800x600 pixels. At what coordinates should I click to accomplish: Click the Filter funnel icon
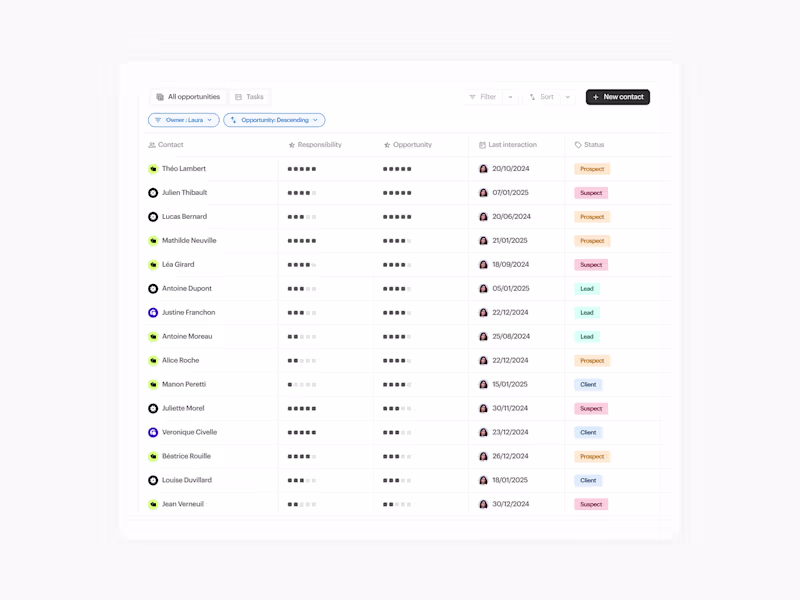472,97
